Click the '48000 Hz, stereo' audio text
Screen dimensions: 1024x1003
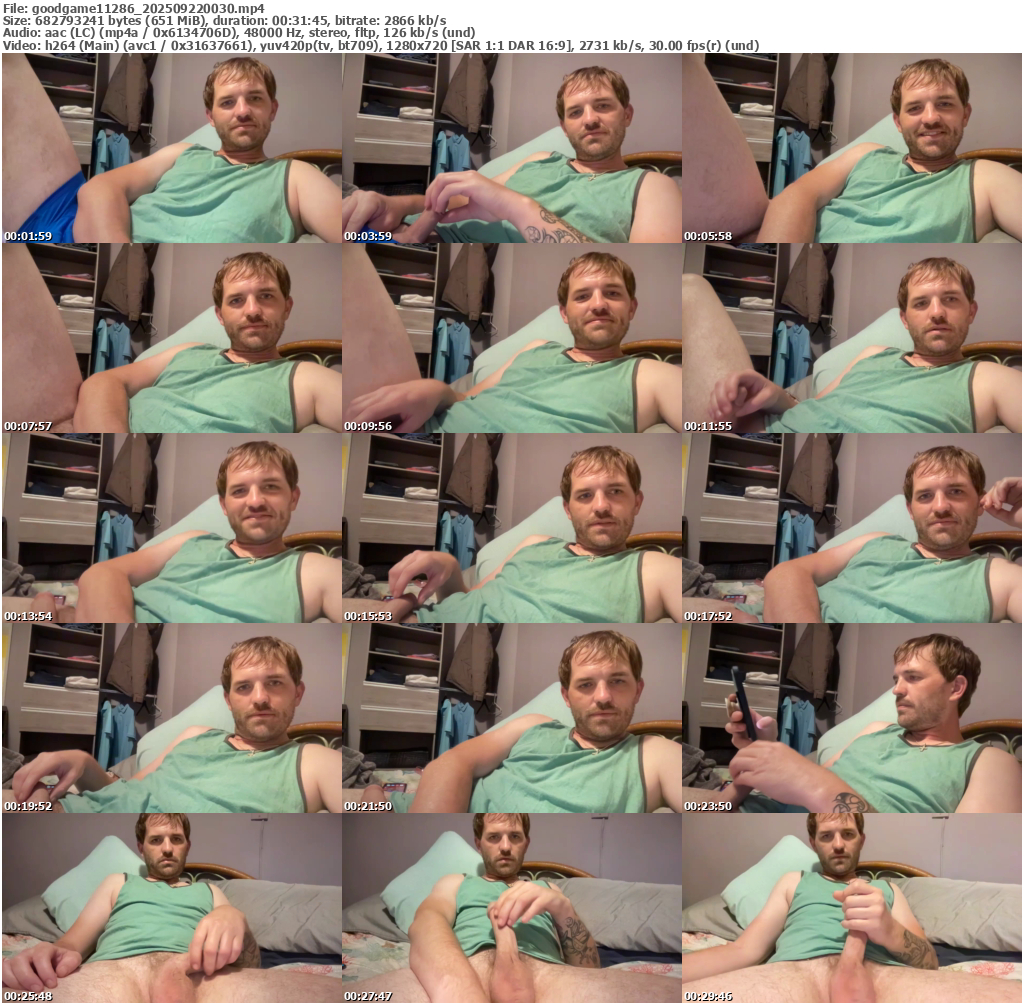coord(293,33)
